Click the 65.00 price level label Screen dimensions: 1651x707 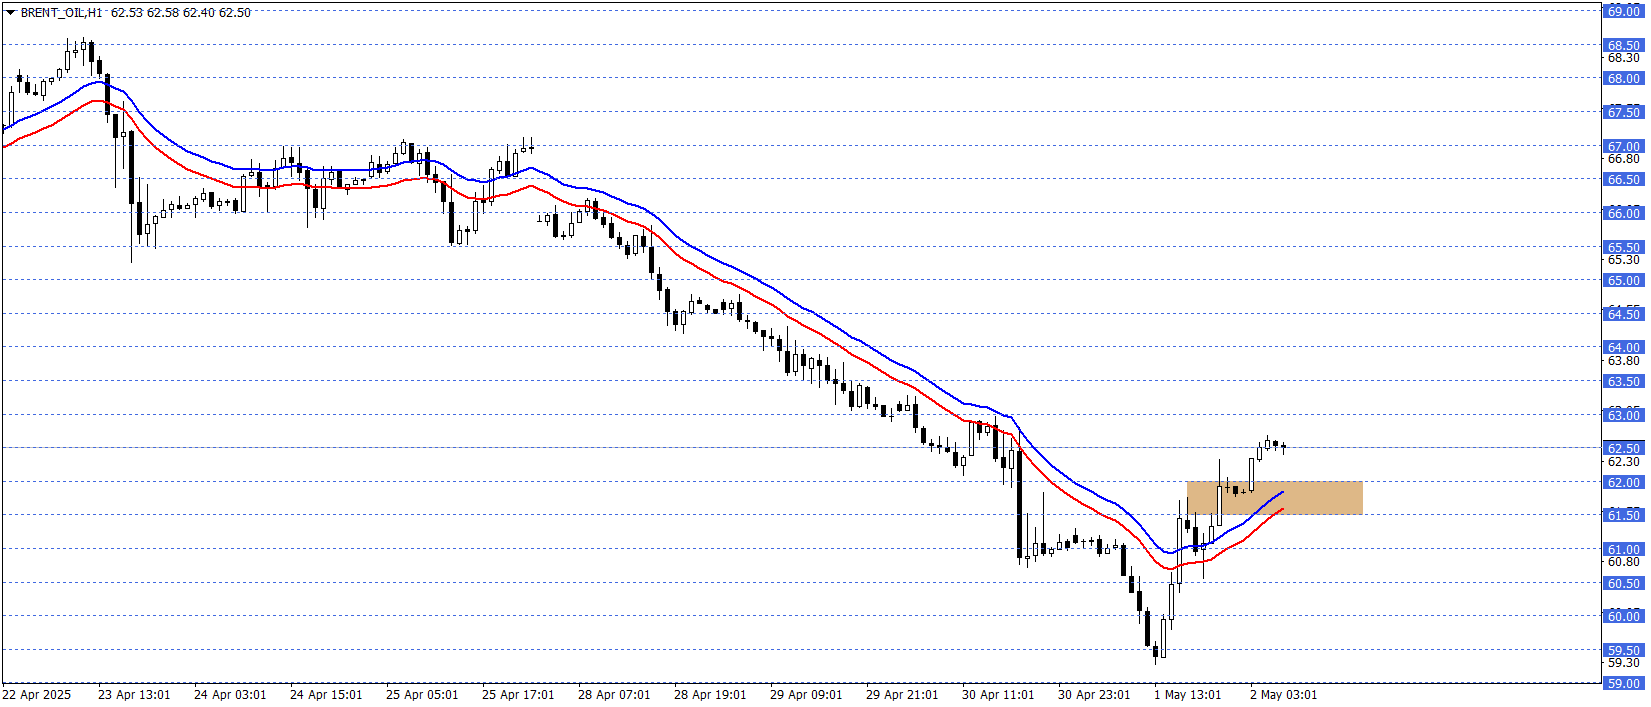[x=1623, y=280]
